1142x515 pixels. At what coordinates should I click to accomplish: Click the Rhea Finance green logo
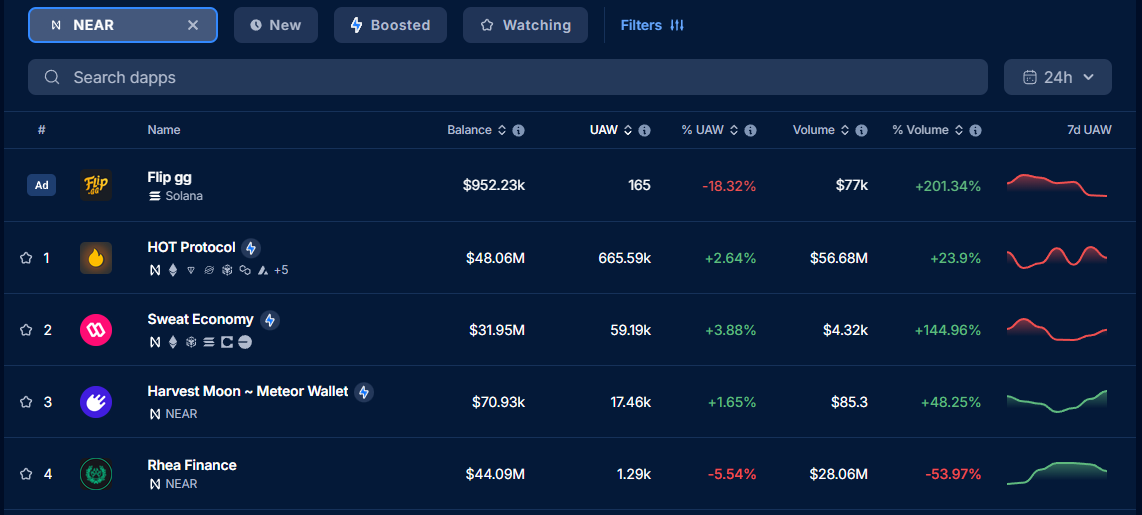tap(96, 474)
